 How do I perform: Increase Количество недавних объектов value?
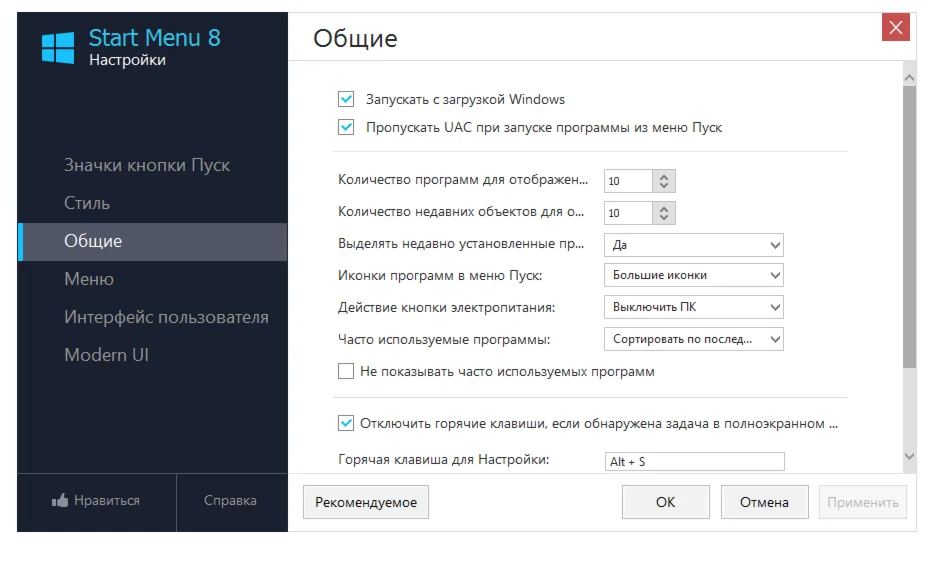664,208
